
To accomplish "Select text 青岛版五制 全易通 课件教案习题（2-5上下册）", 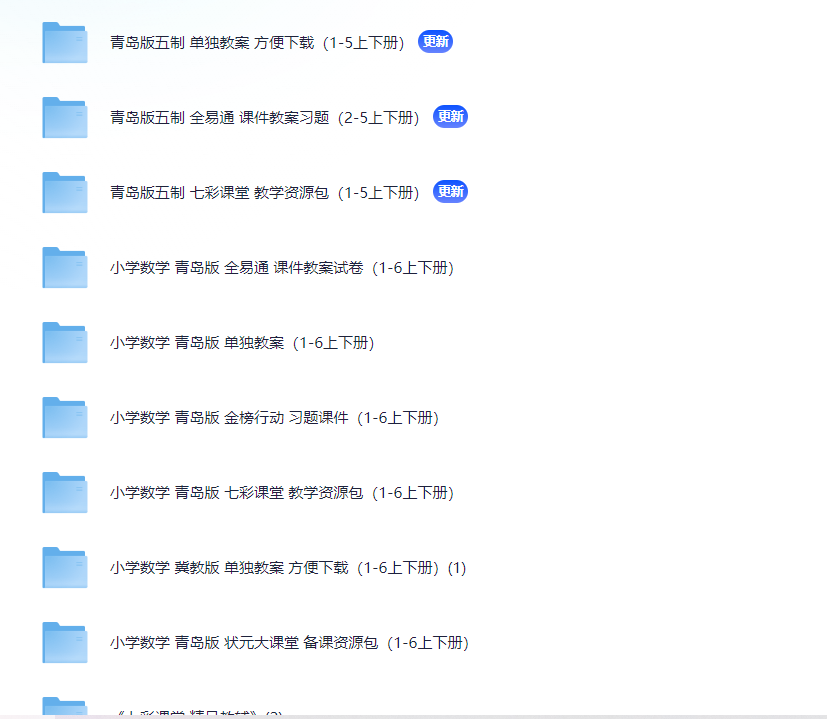I will 265,118.
